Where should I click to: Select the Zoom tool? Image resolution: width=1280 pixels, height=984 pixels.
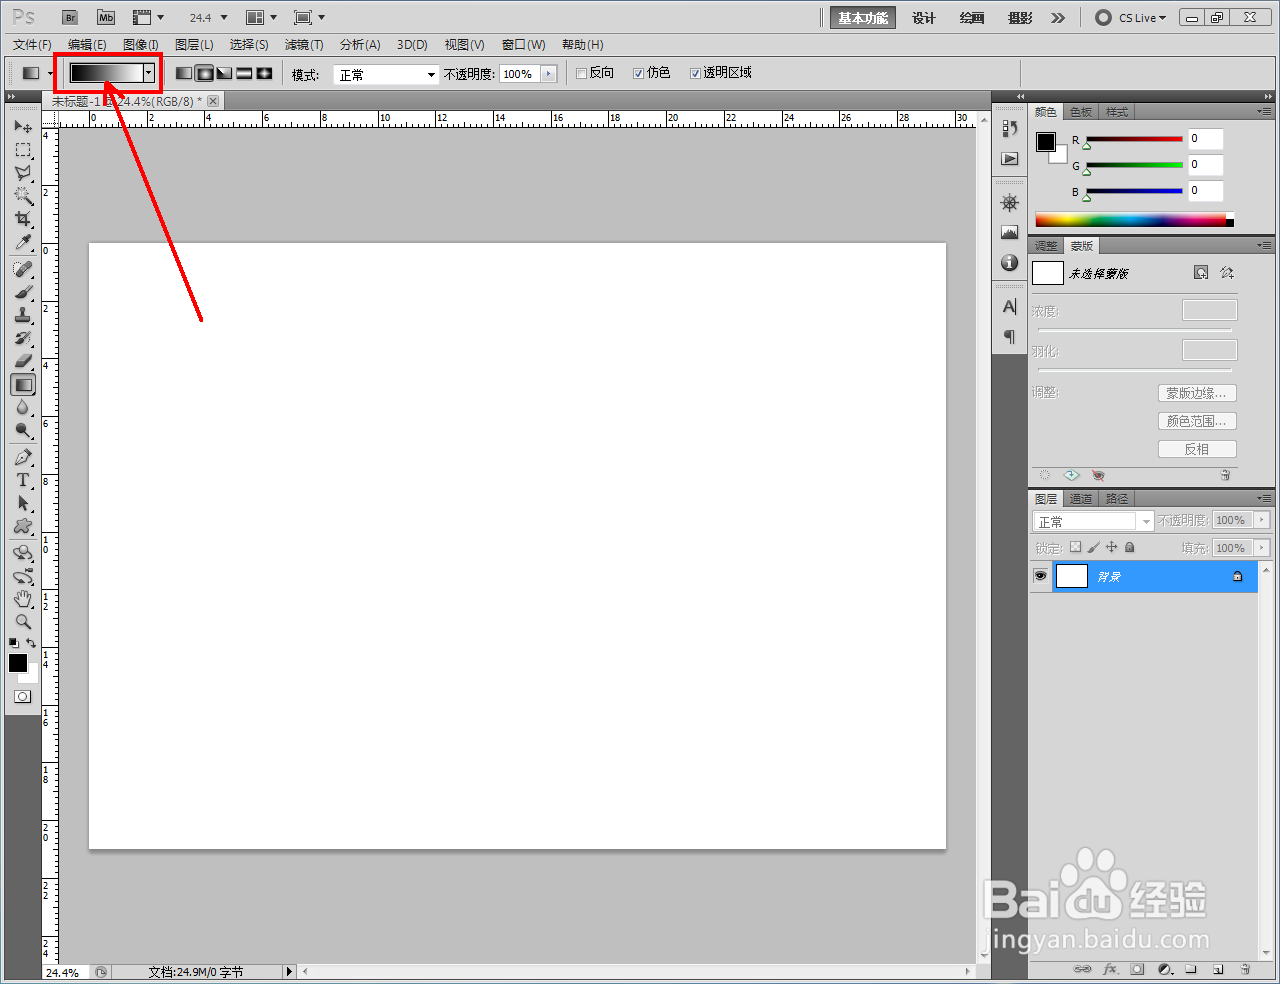coord(23,622)
